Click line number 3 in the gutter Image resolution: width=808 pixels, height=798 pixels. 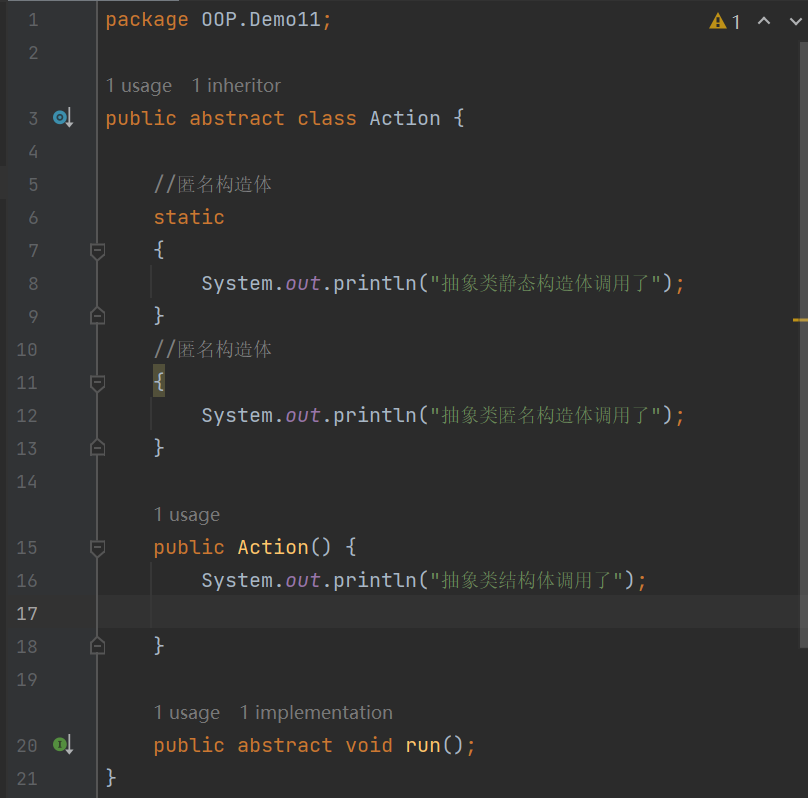[33, 118]
